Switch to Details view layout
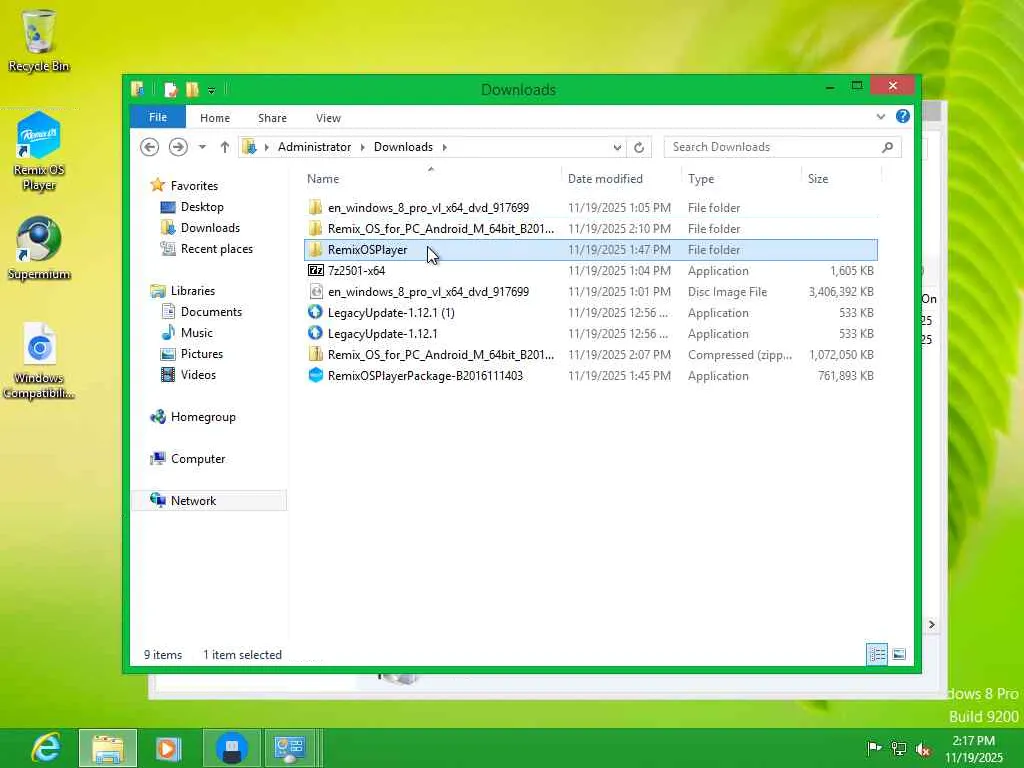This screenshot has width=1024, height=768. tap(877, 654)
